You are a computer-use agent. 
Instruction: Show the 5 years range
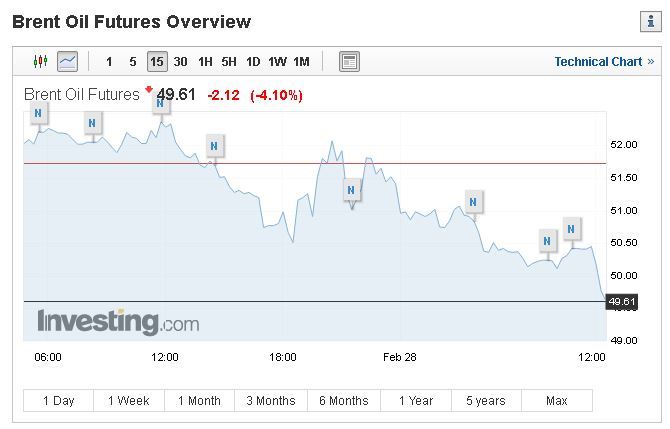point(486,401)
